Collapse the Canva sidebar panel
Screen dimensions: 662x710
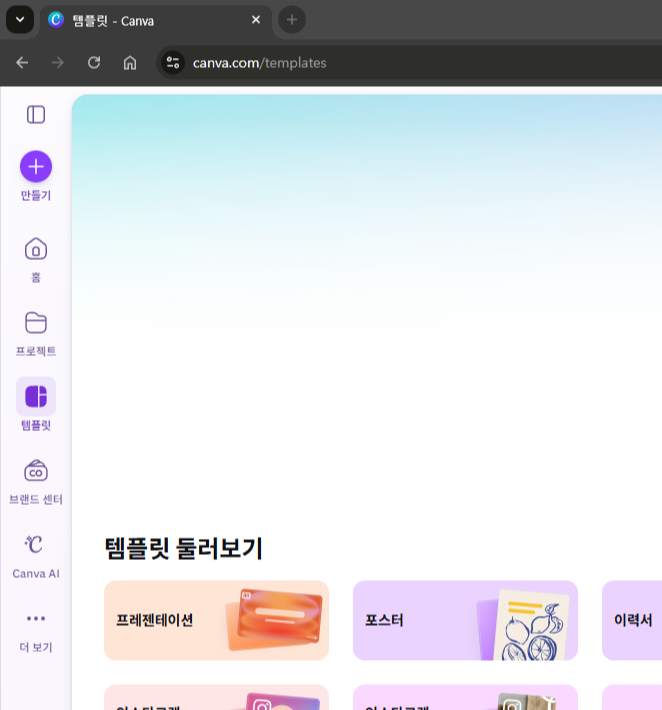click(x=36, y=115)
